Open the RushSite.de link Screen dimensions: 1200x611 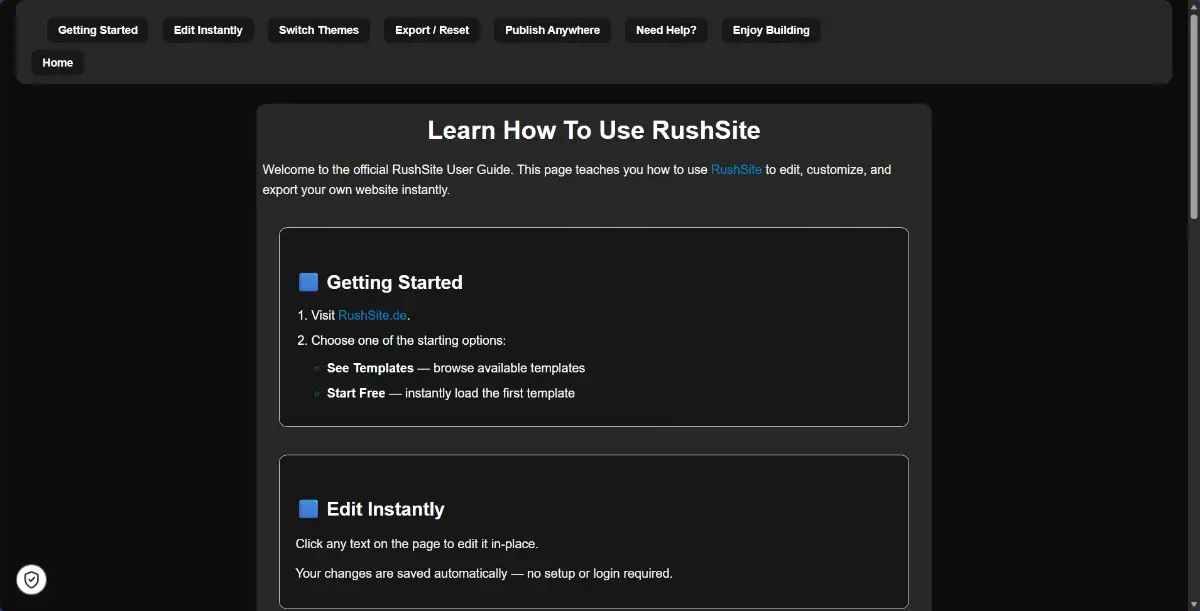(x=373, y=315)
